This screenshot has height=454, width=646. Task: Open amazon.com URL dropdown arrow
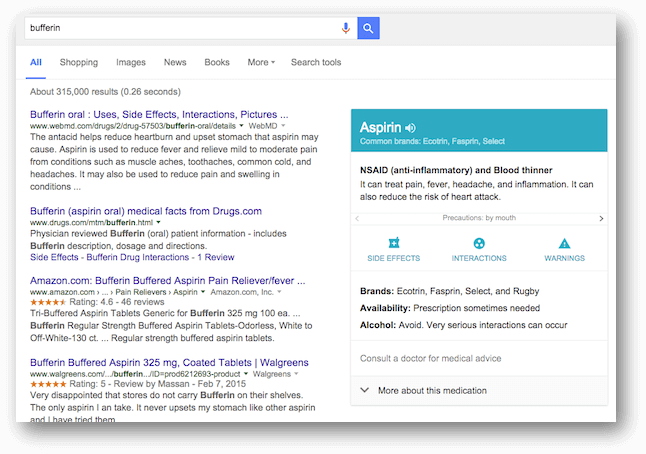pos(203,292)
